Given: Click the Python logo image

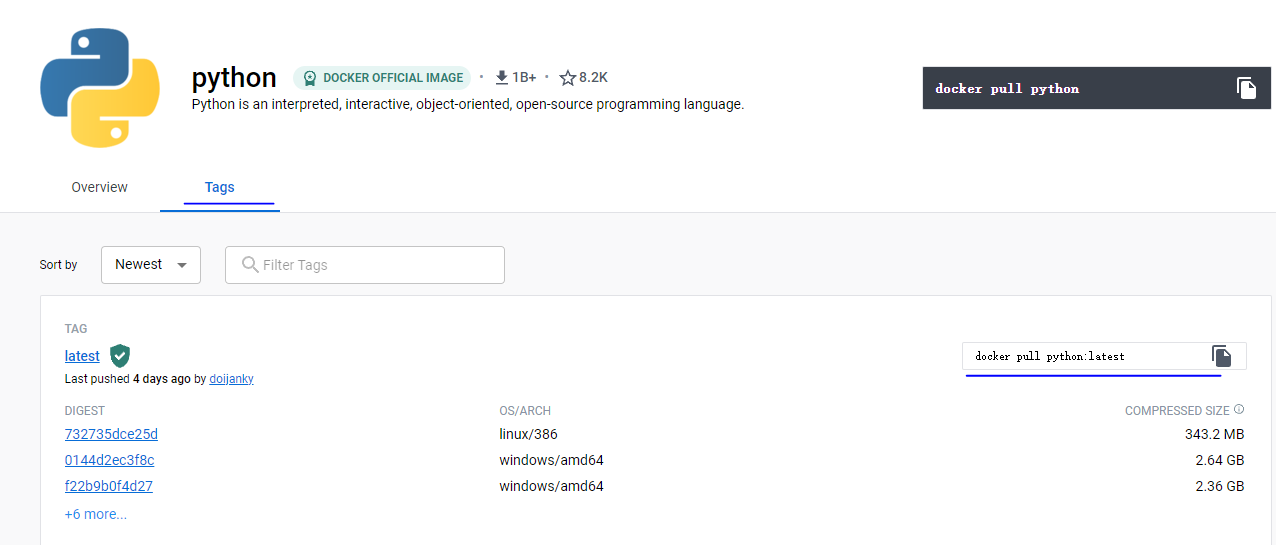Looking at the screenshot, I should pos(100,88).
